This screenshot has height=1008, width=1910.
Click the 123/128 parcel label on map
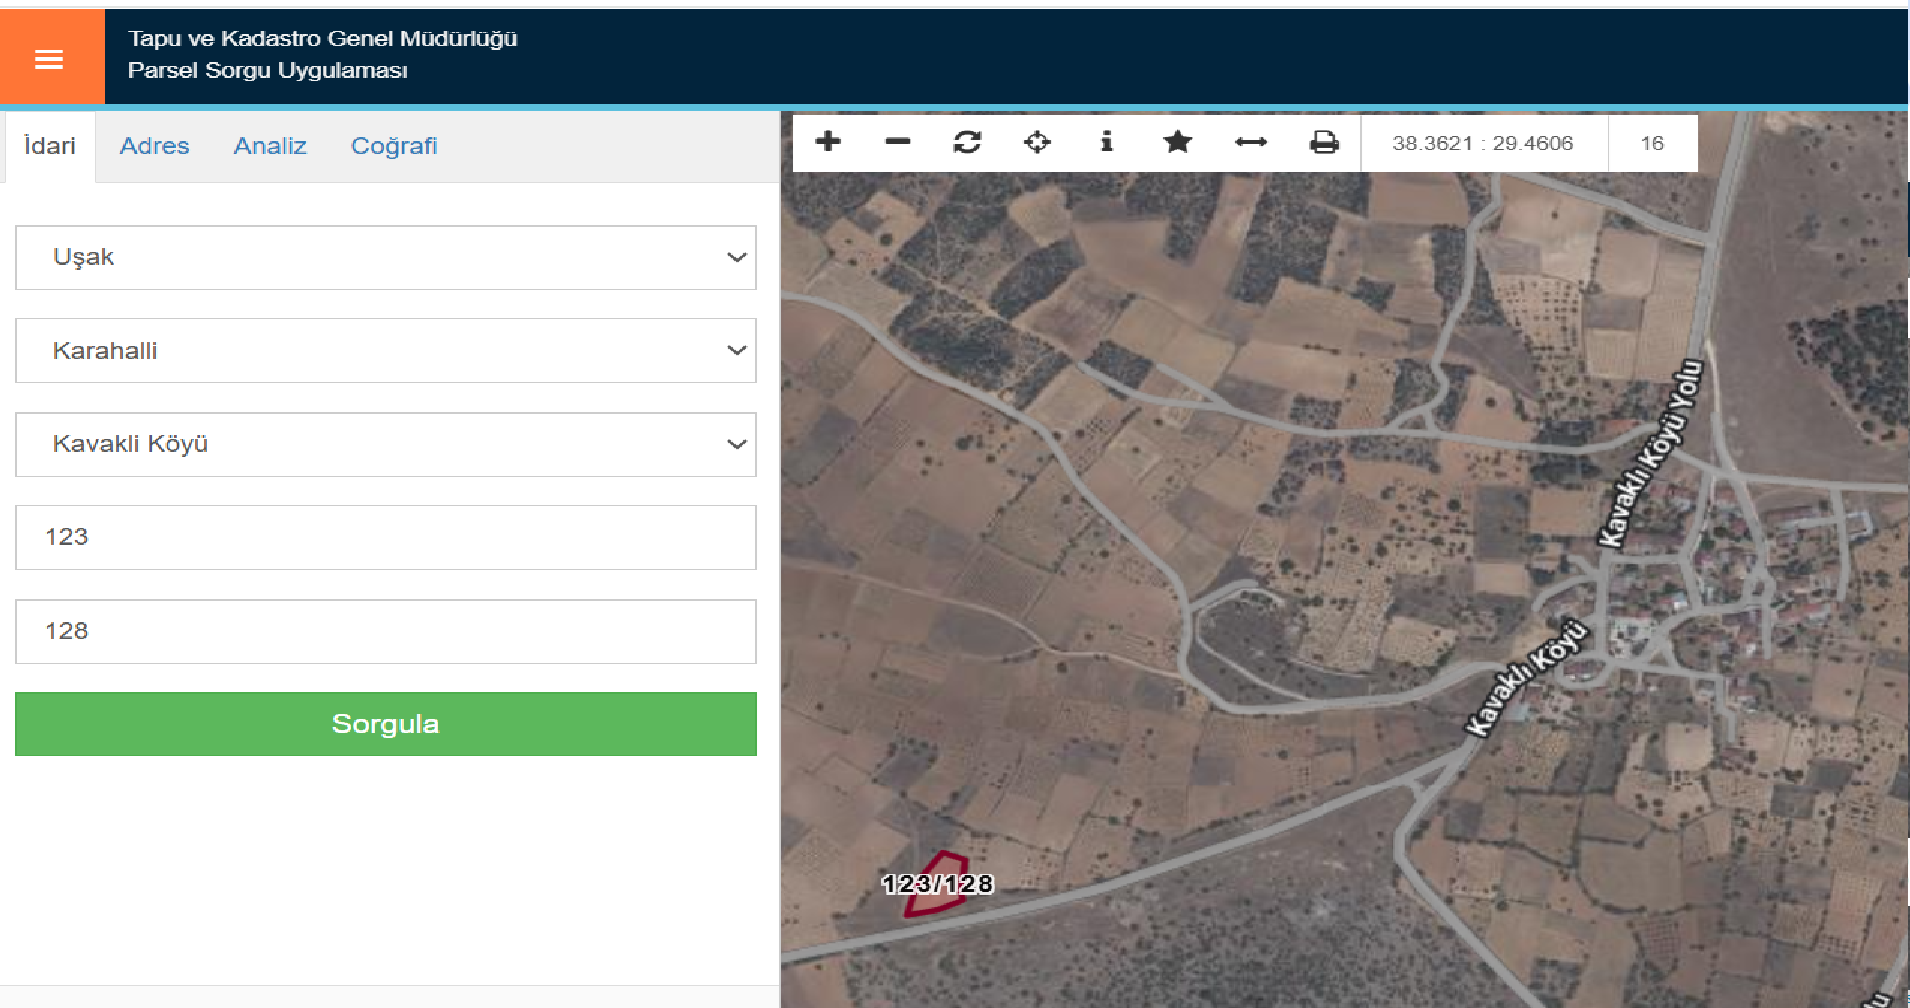(x=937, y=884)
